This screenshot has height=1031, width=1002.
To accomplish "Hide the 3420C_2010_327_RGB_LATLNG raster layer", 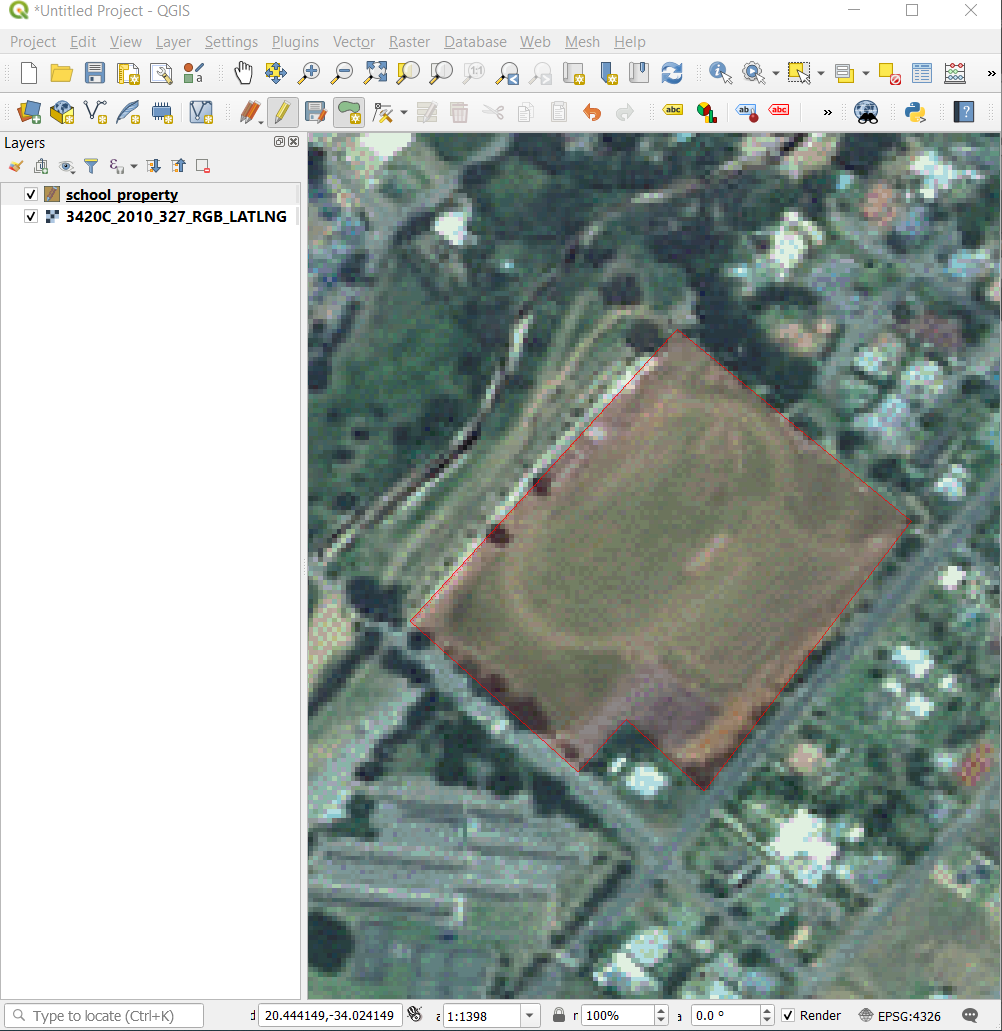I will point(31,216).
